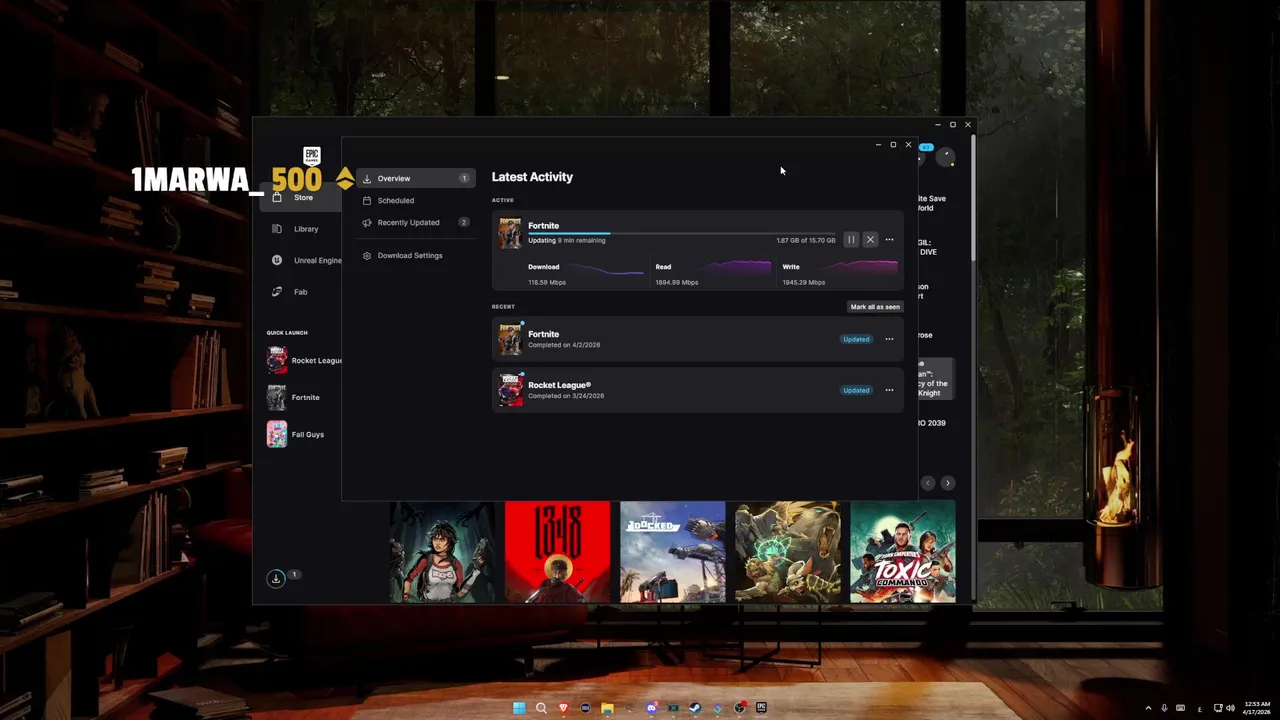The image size is (1280, 720).
Task: Click the completed Fortnite thumbnail in Recent
Action: pyautogui.click(x=510, y=339)
